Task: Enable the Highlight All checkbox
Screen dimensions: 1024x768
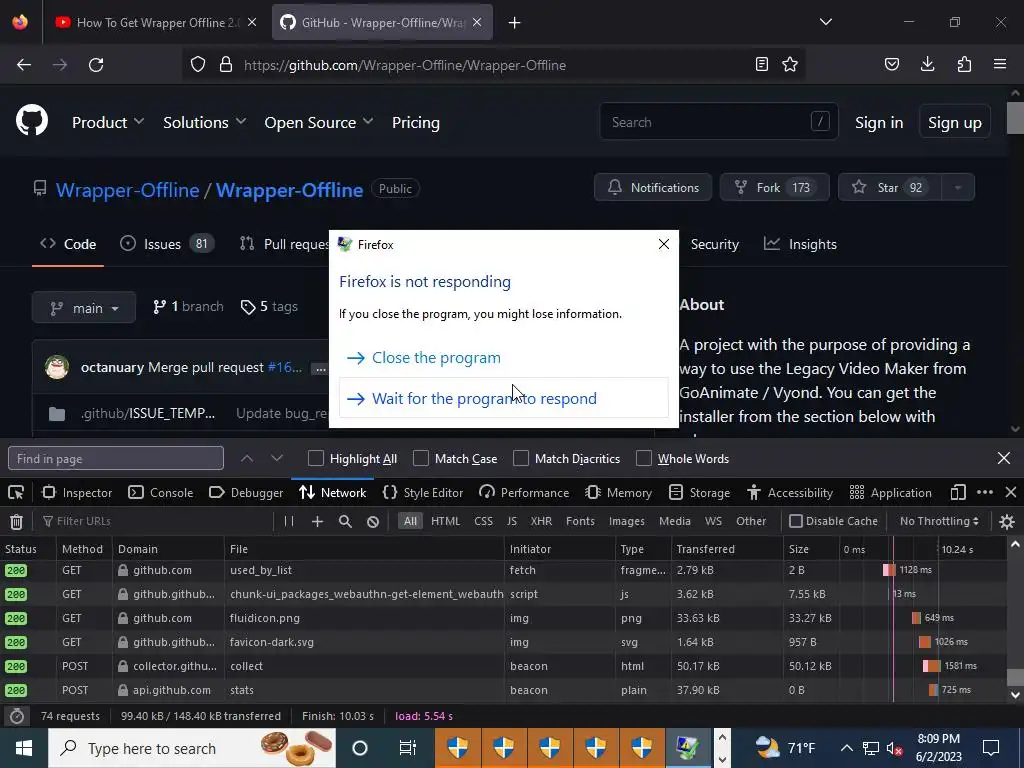Action: coord(316,458)
